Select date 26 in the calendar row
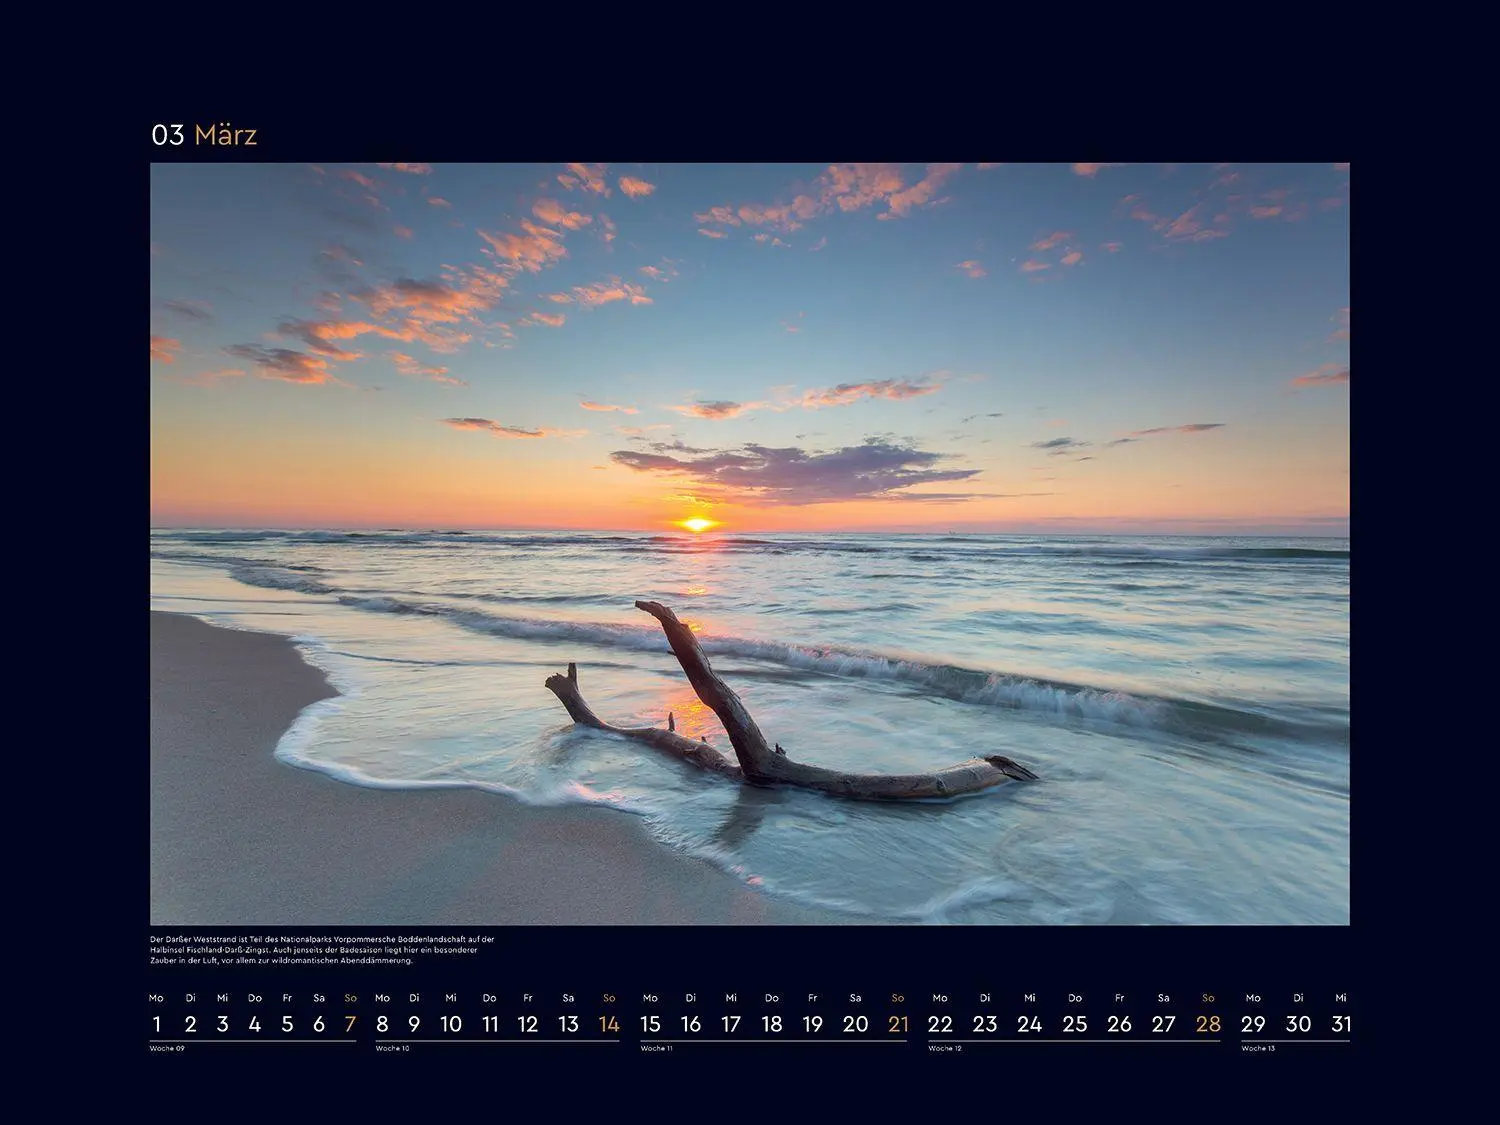Image resolution: width=1500 pixels, height=1125 pixels. pos(1119,1024)
